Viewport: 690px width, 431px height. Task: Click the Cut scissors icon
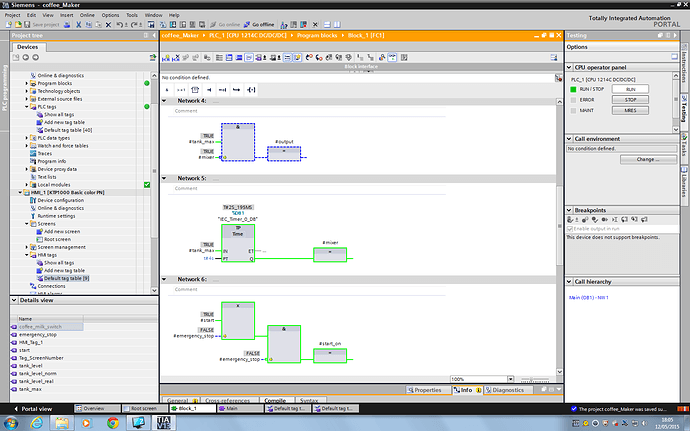[78, 25]
